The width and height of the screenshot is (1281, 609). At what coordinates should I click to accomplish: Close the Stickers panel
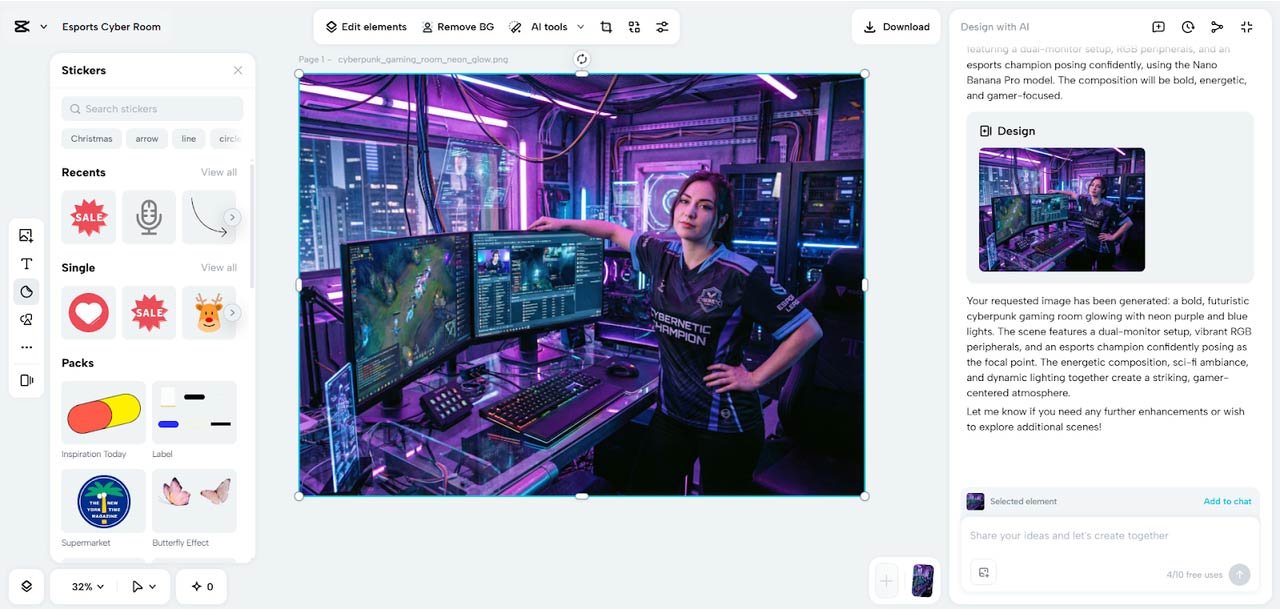tap(237, 70)
